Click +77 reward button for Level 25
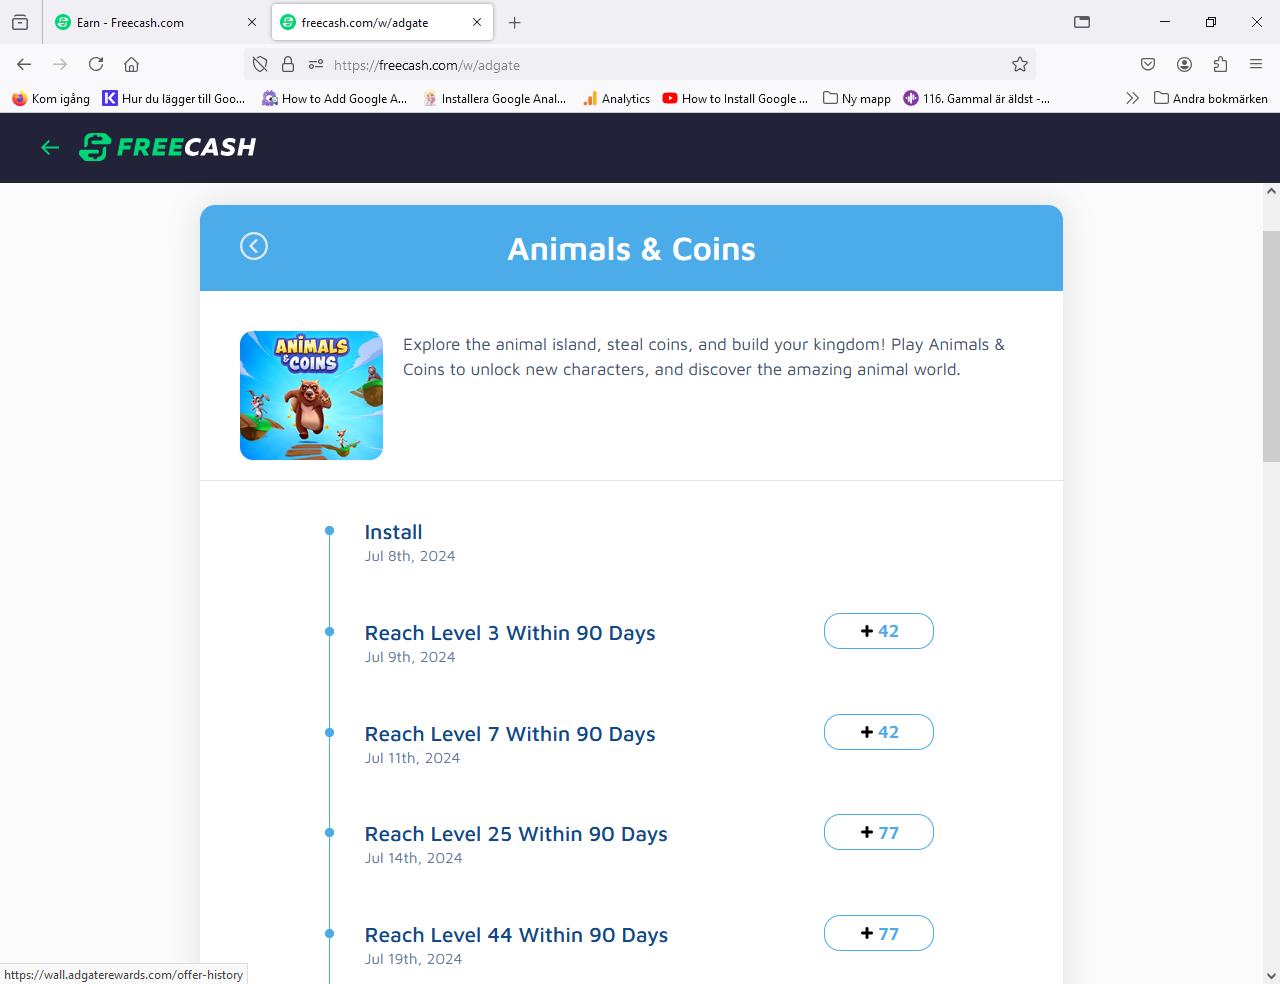 [879, 832]
